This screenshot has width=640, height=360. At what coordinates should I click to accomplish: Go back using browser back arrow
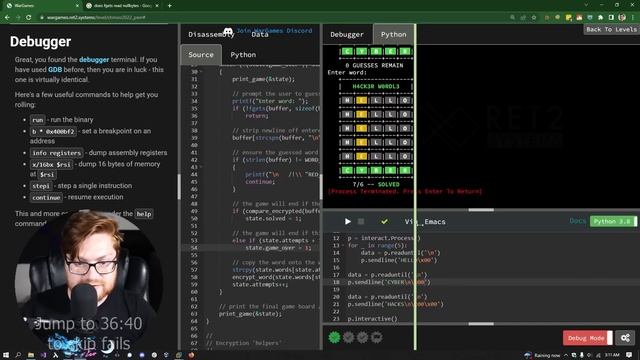pyautogui.click(x=7, y=18)
